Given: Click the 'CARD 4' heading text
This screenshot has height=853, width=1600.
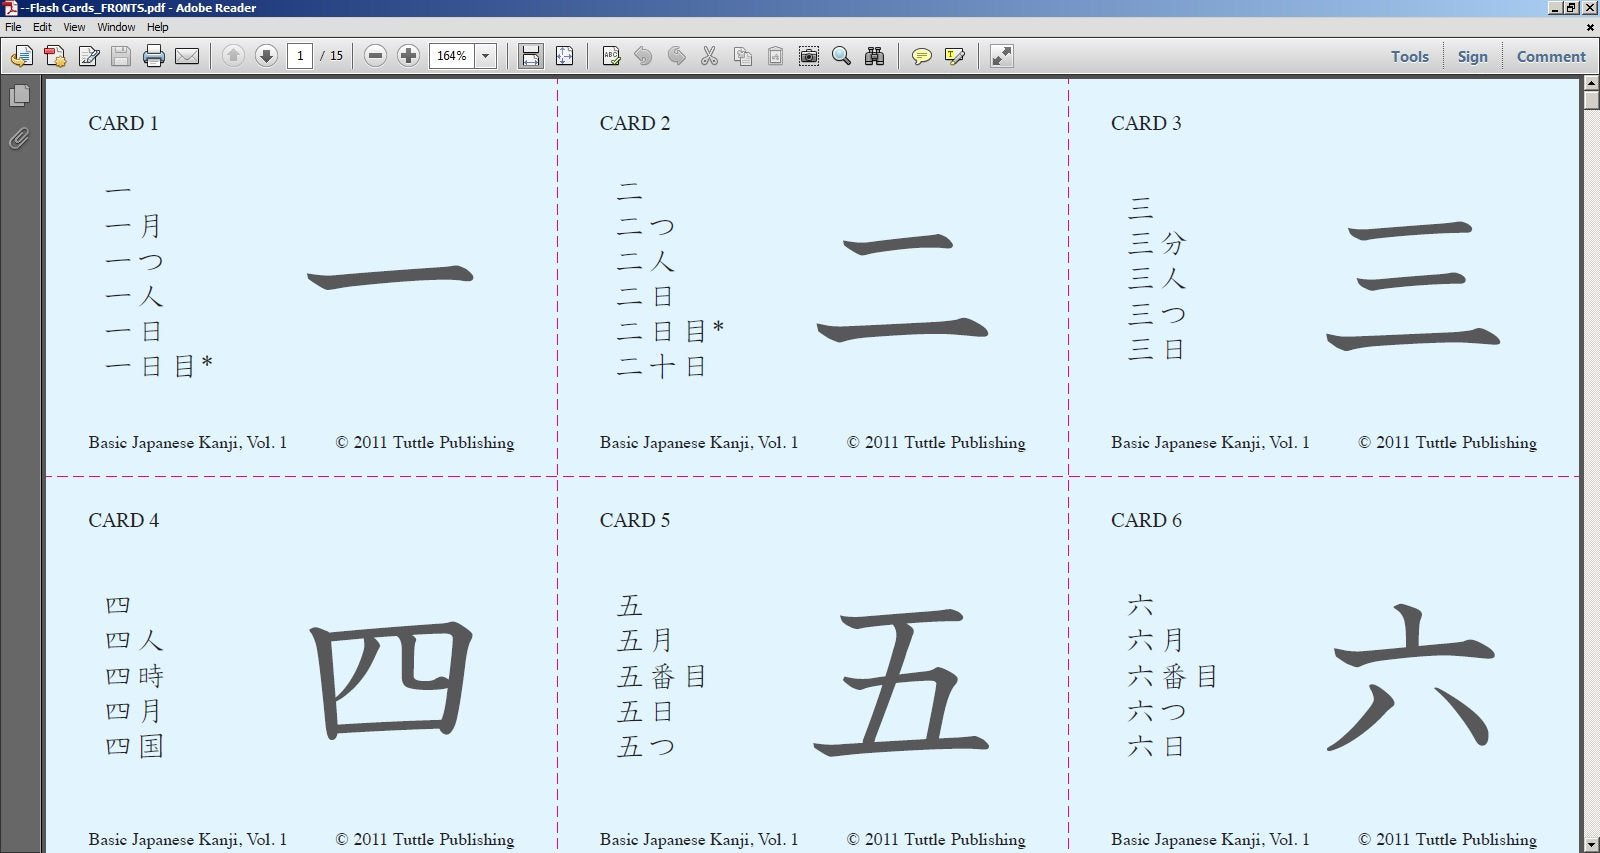Looking at the screenshot, I should pos(123,520).
